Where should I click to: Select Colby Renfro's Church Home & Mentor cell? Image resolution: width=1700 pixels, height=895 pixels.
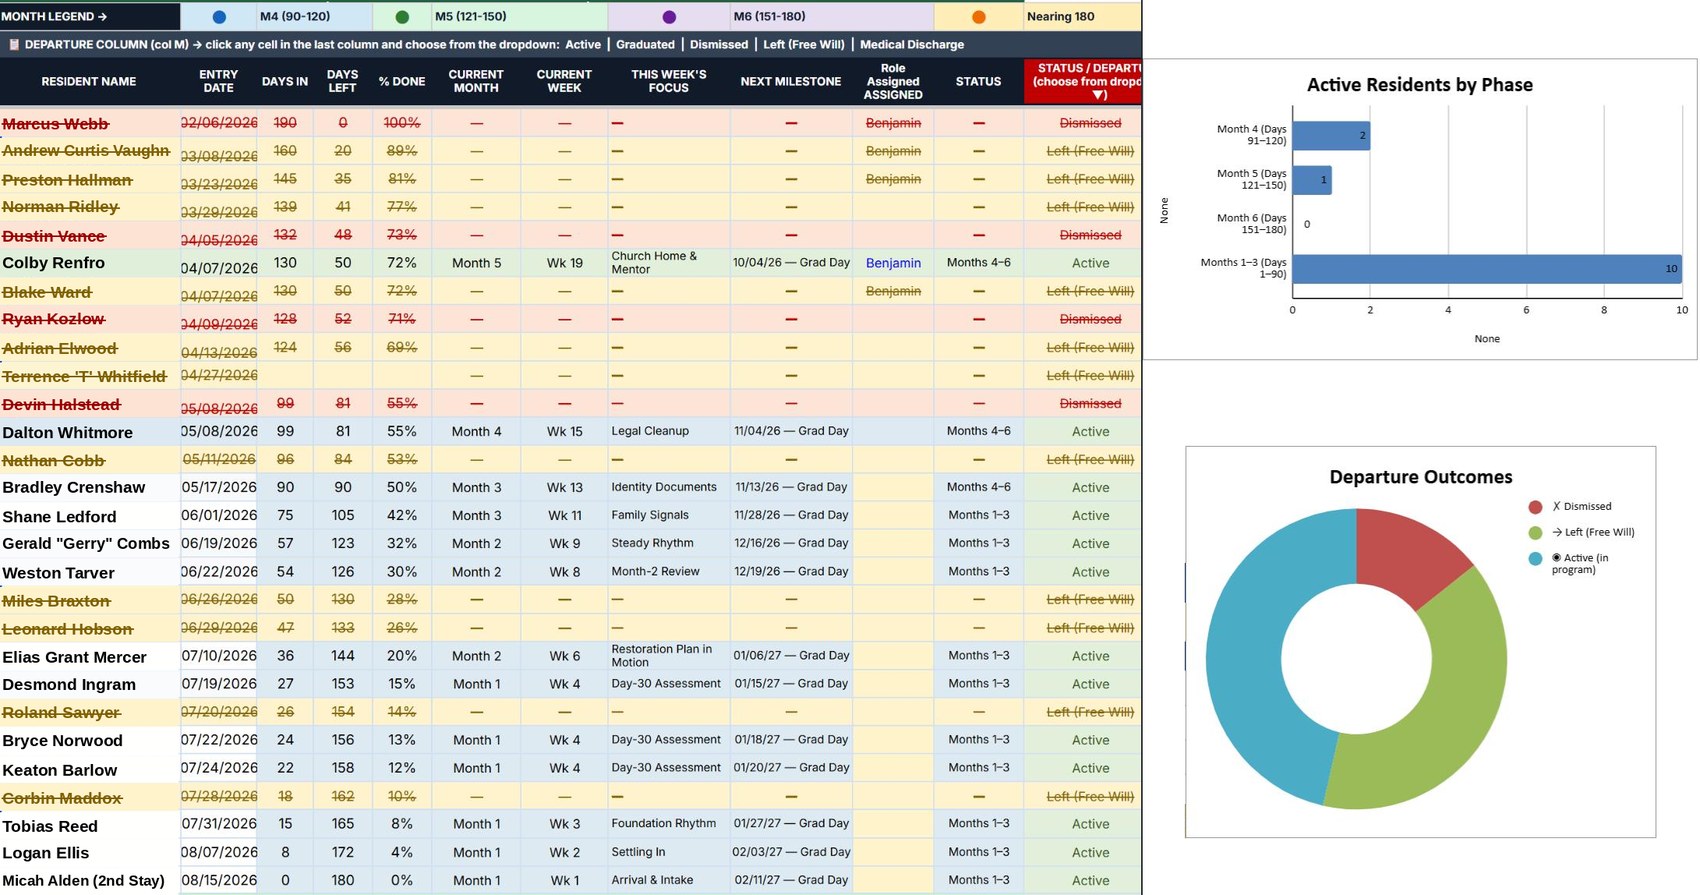[669, 263]
